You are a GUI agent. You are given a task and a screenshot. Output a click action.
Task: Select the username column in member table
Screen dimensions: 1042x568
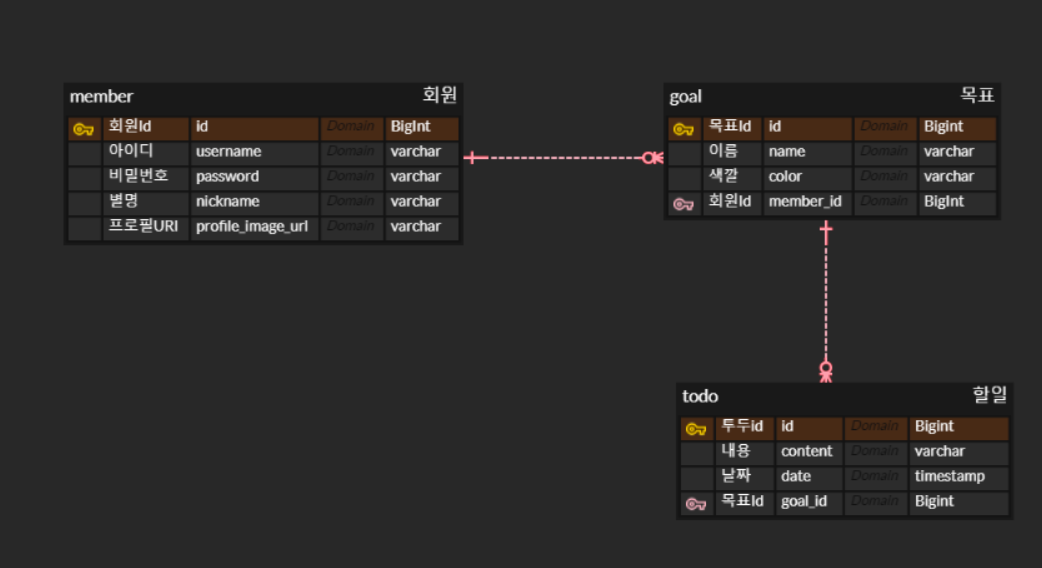click(255, 151)
